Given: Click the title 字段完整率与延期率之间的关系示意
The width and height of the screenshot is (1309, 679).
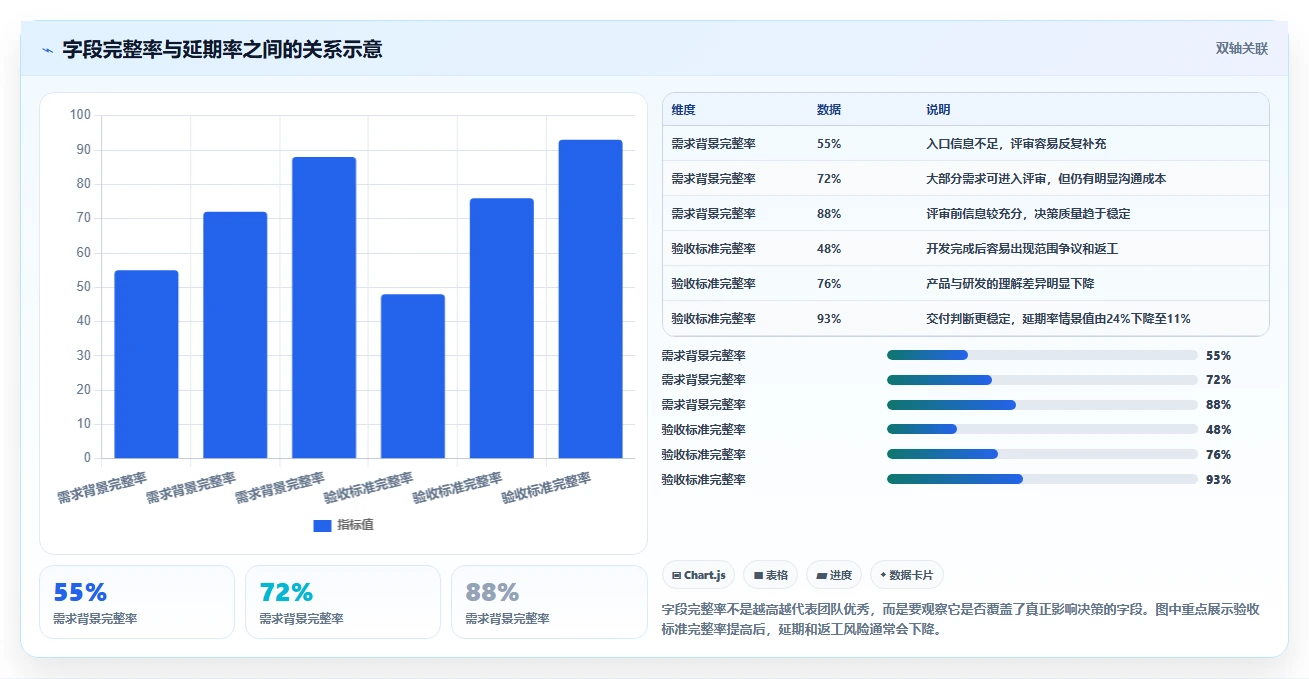Looking at the screenshot, I should [x=222, y=49].
